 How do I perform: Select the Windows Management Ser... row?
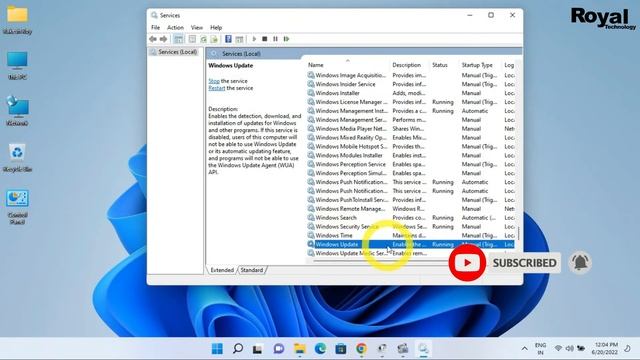410,120
